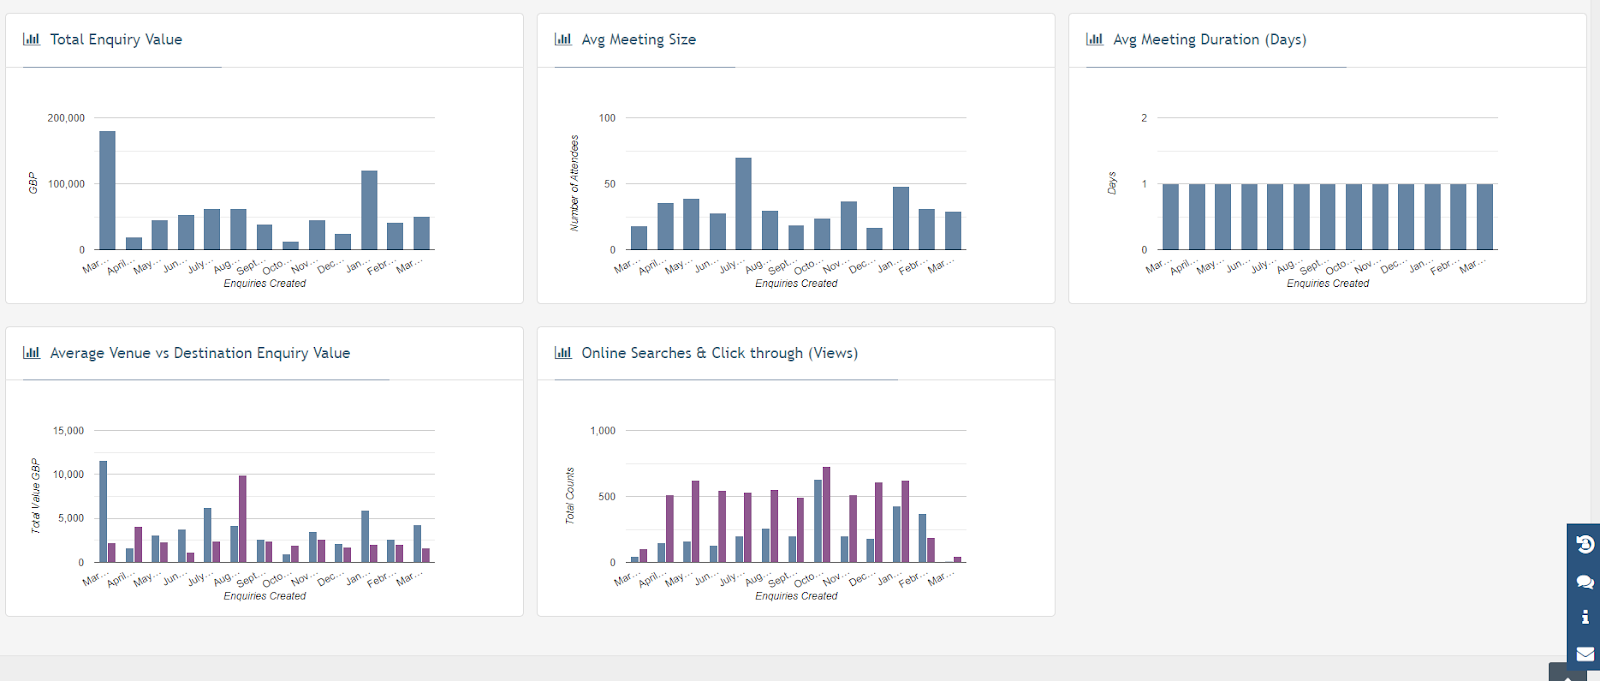Click Enquiries Created label under Total Enquiry Value

pos(265,284)
